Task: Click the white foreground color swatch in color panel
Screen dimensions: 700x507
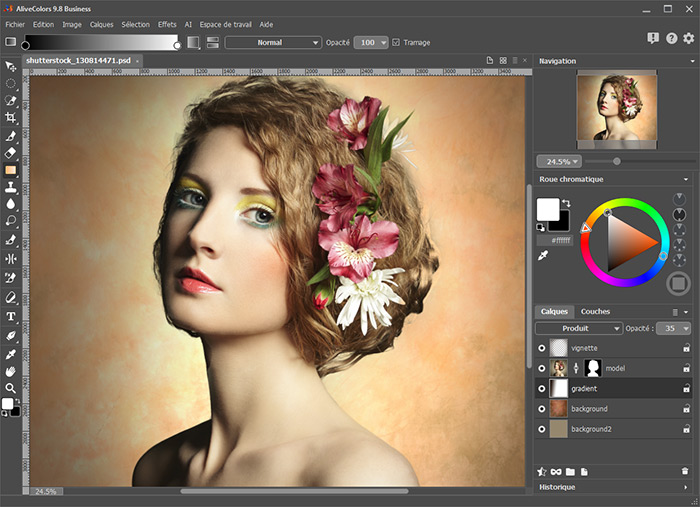Action: pyautogui.click(x=547, y=209)
